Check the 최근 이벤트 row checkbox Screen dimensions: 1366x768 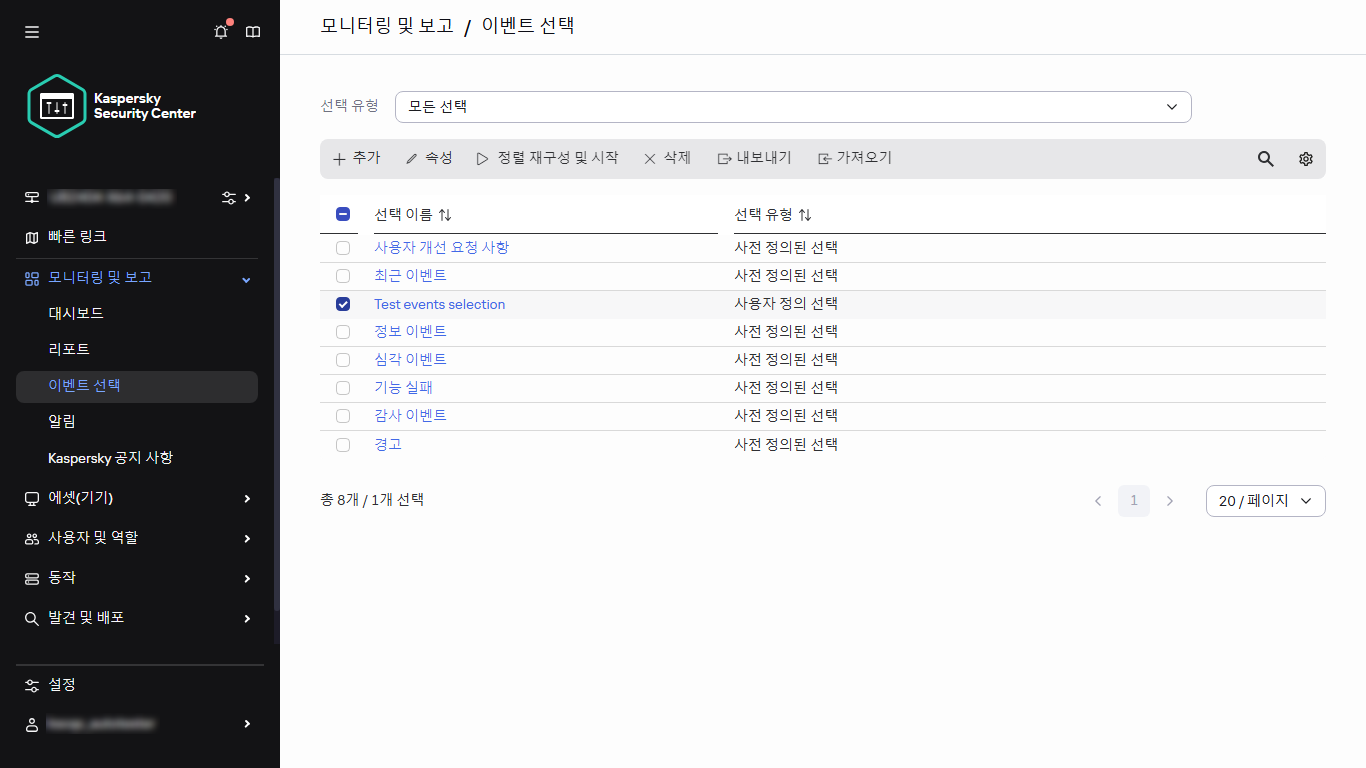[343, 275]
